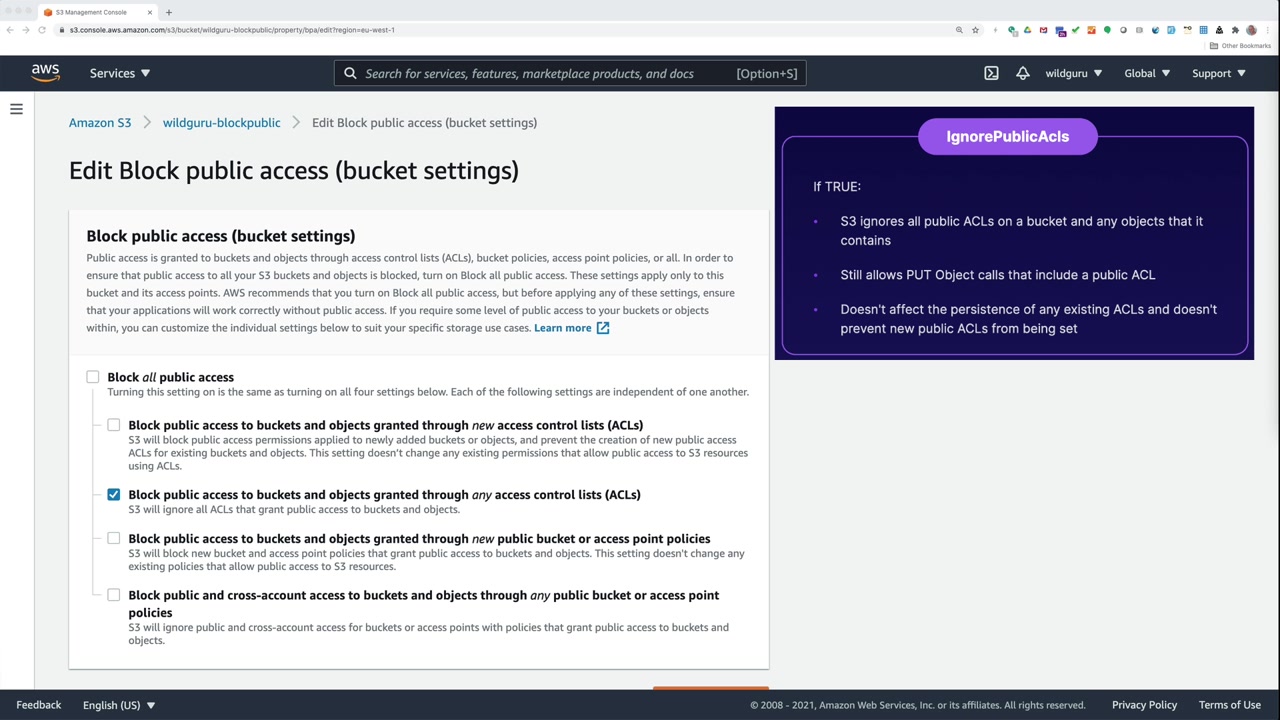
Task: Check block public and cross-account access
Action: point(114,595)
